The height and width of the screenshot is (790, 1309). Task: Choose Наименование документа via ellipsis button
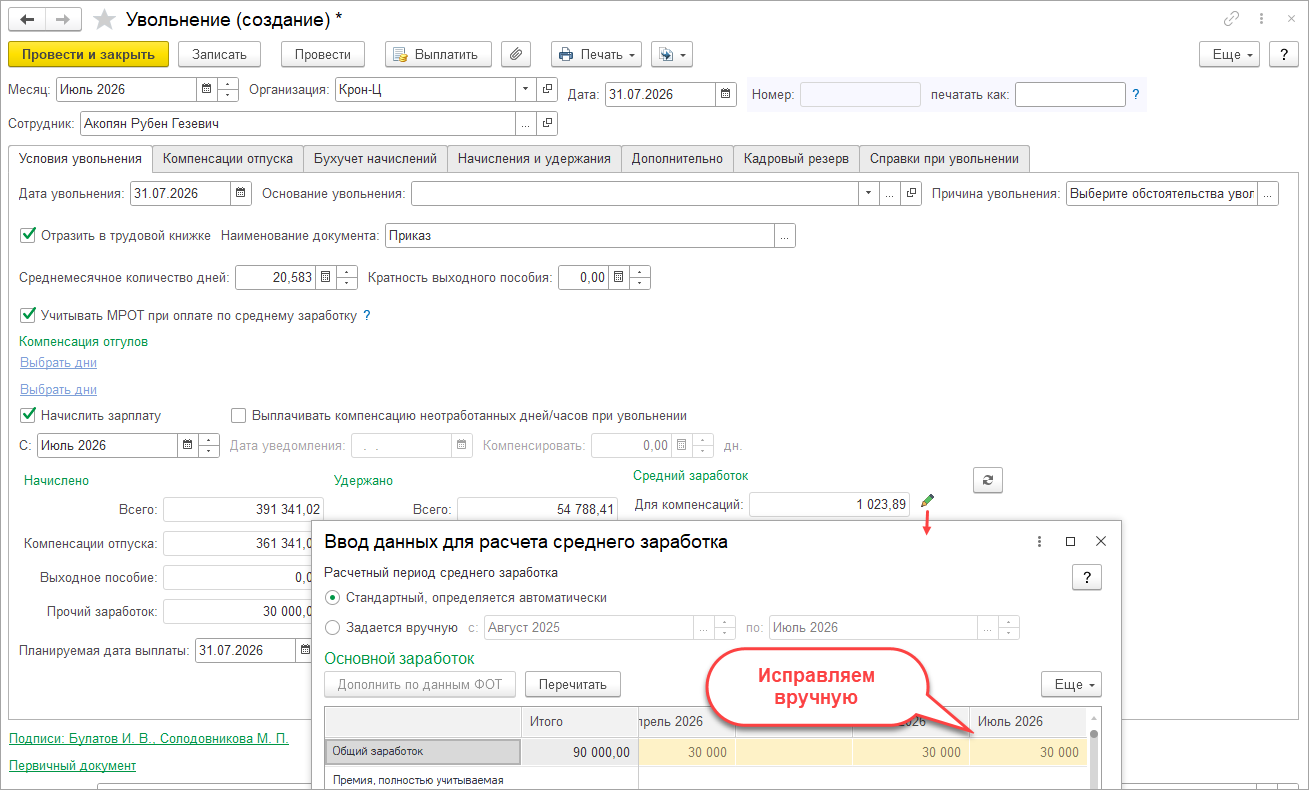785,235
